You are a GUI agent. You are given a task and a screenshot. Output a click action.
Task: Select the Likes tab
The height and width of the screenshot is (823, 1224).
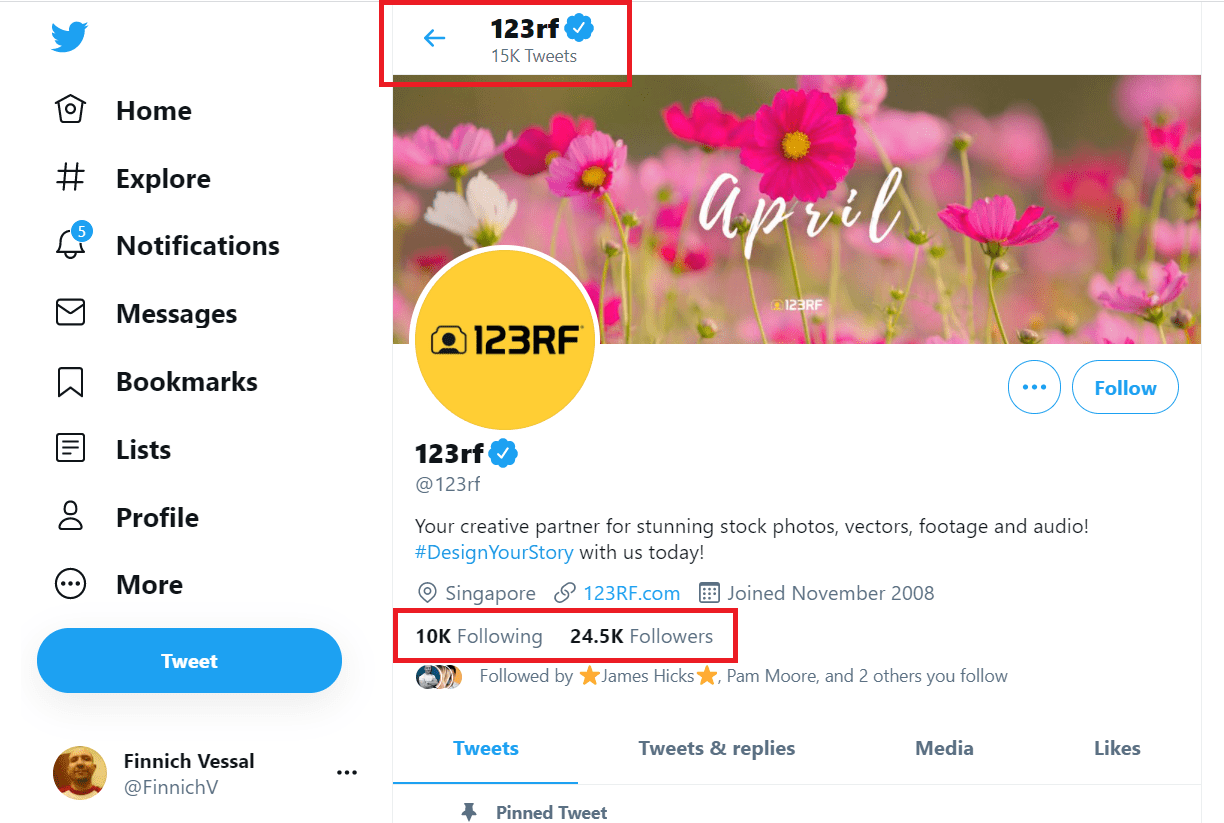1117,748
